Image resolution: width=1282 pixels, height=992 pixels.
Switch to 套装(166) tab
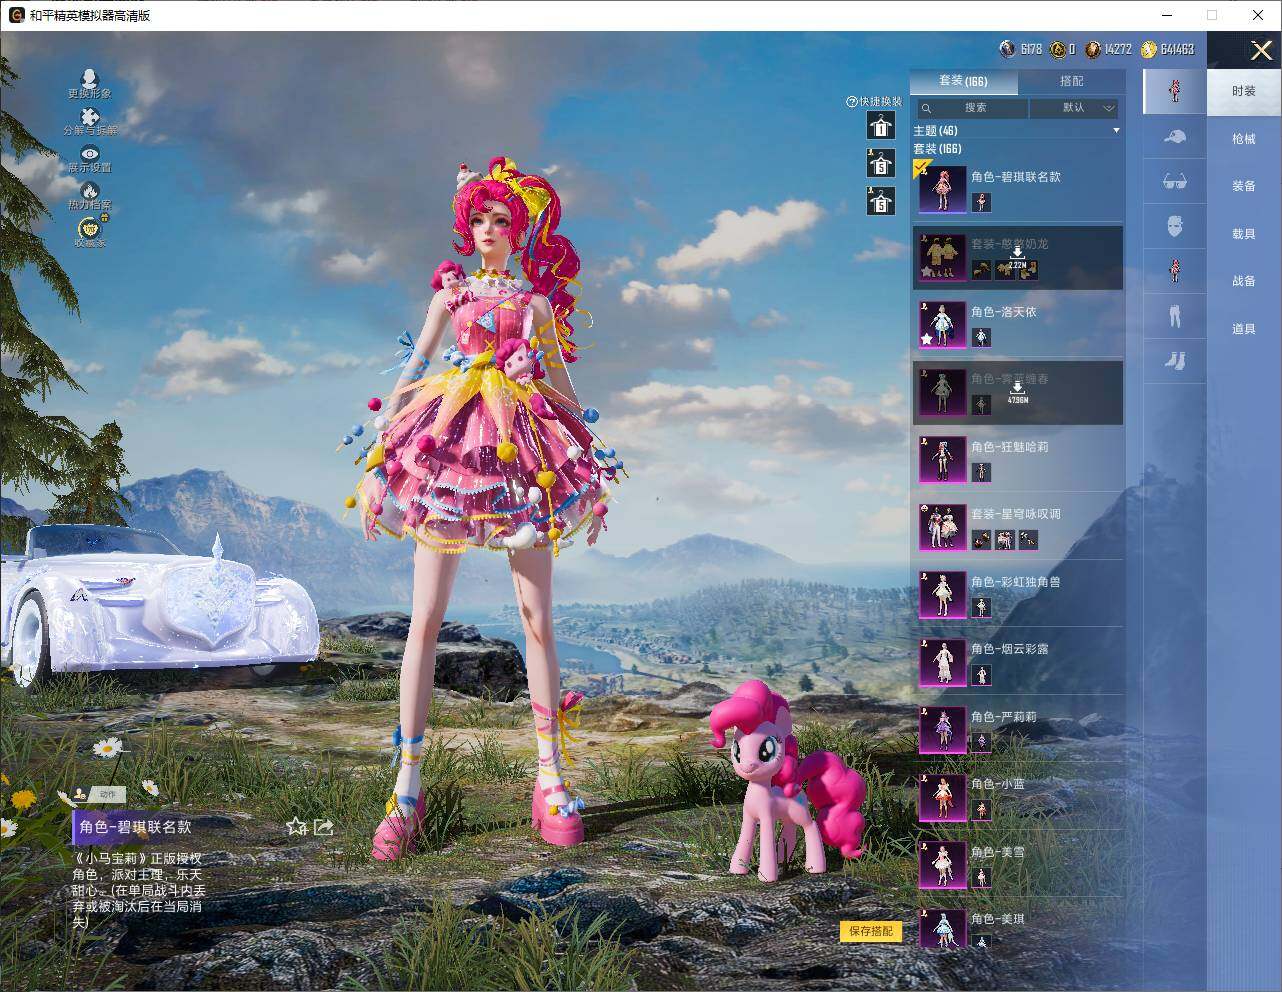pyautogui.click(x=963, y=81)
